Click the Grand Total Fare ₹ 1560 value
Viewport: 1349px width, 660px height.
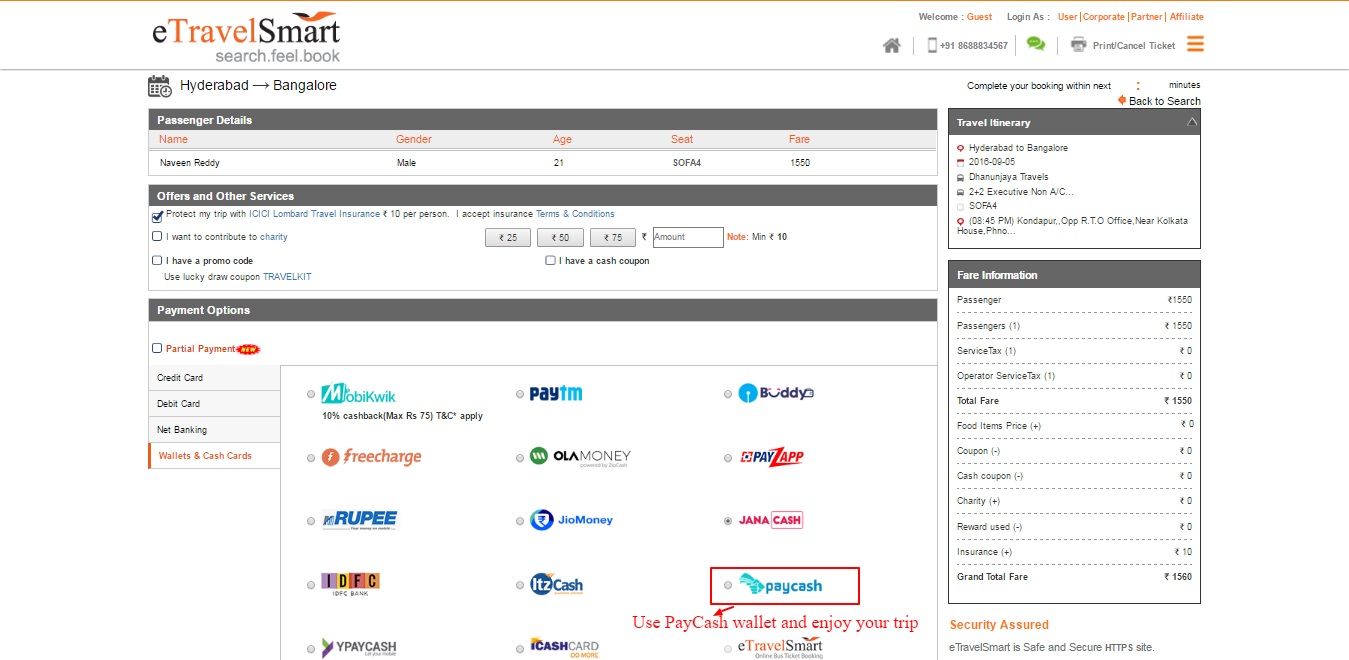click(1178, 577)
